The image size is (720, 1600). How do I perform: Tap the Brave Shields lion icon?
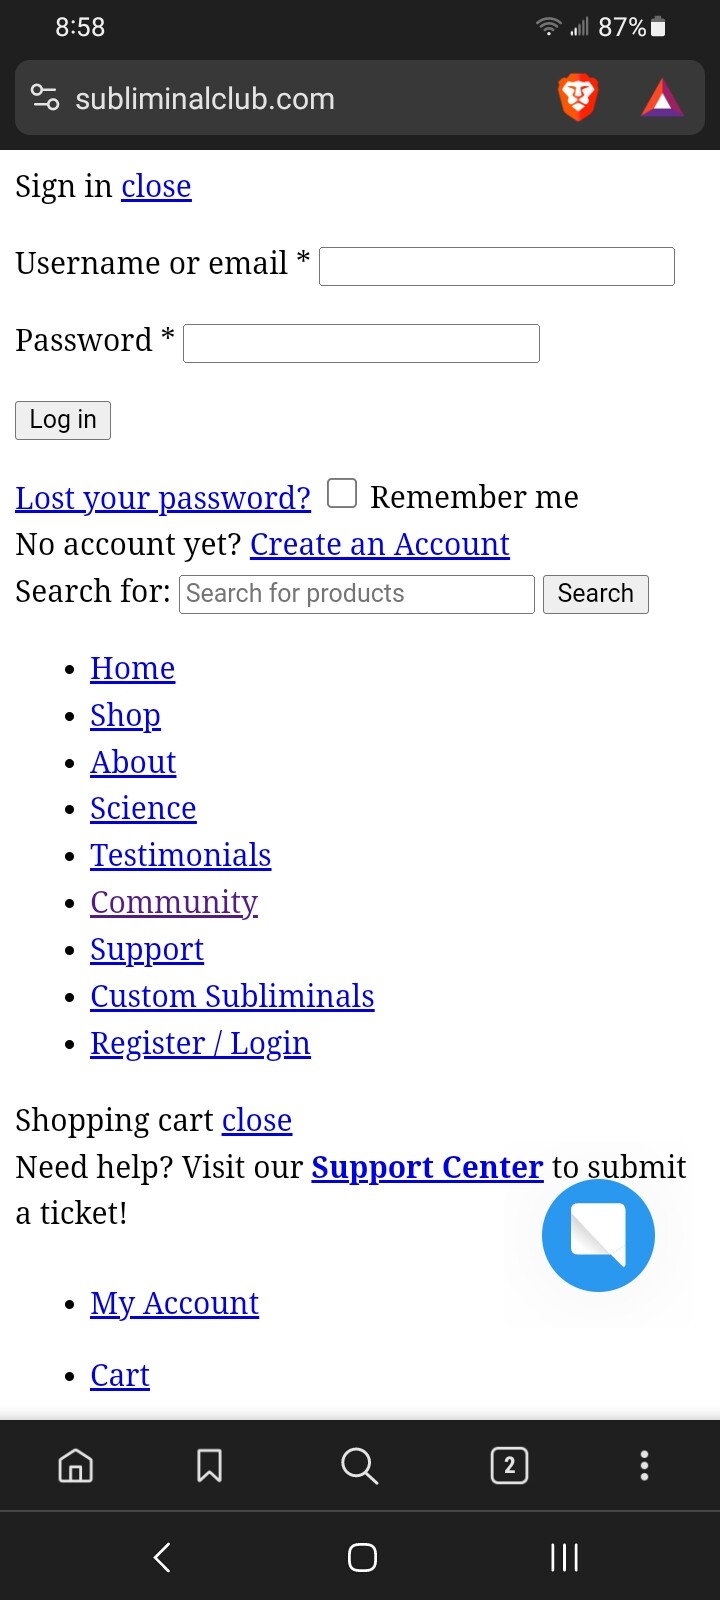coord(578,98)
